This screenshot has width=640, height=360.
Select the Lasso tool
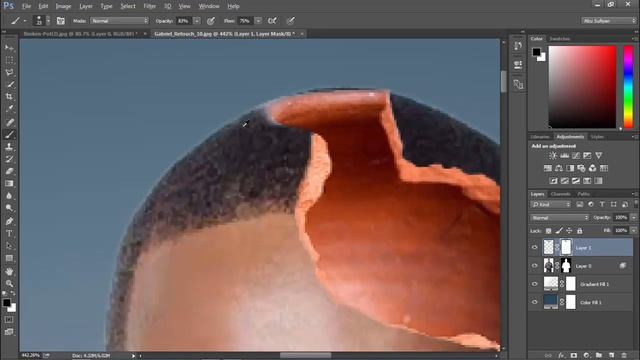click(x=9, y=73)
